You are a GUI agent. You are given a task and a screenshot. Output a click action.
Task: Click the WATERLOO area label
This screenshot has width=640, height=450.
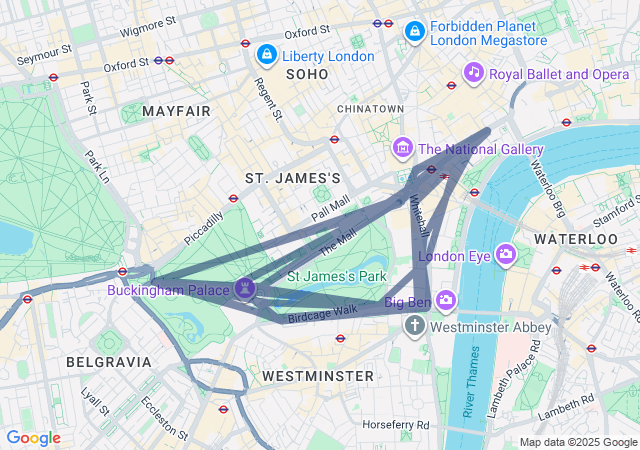click(576, 239)
